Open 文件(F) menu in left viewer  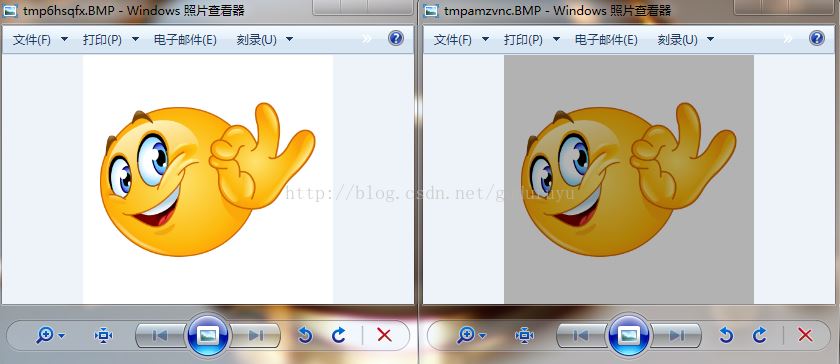coord(40,40)
